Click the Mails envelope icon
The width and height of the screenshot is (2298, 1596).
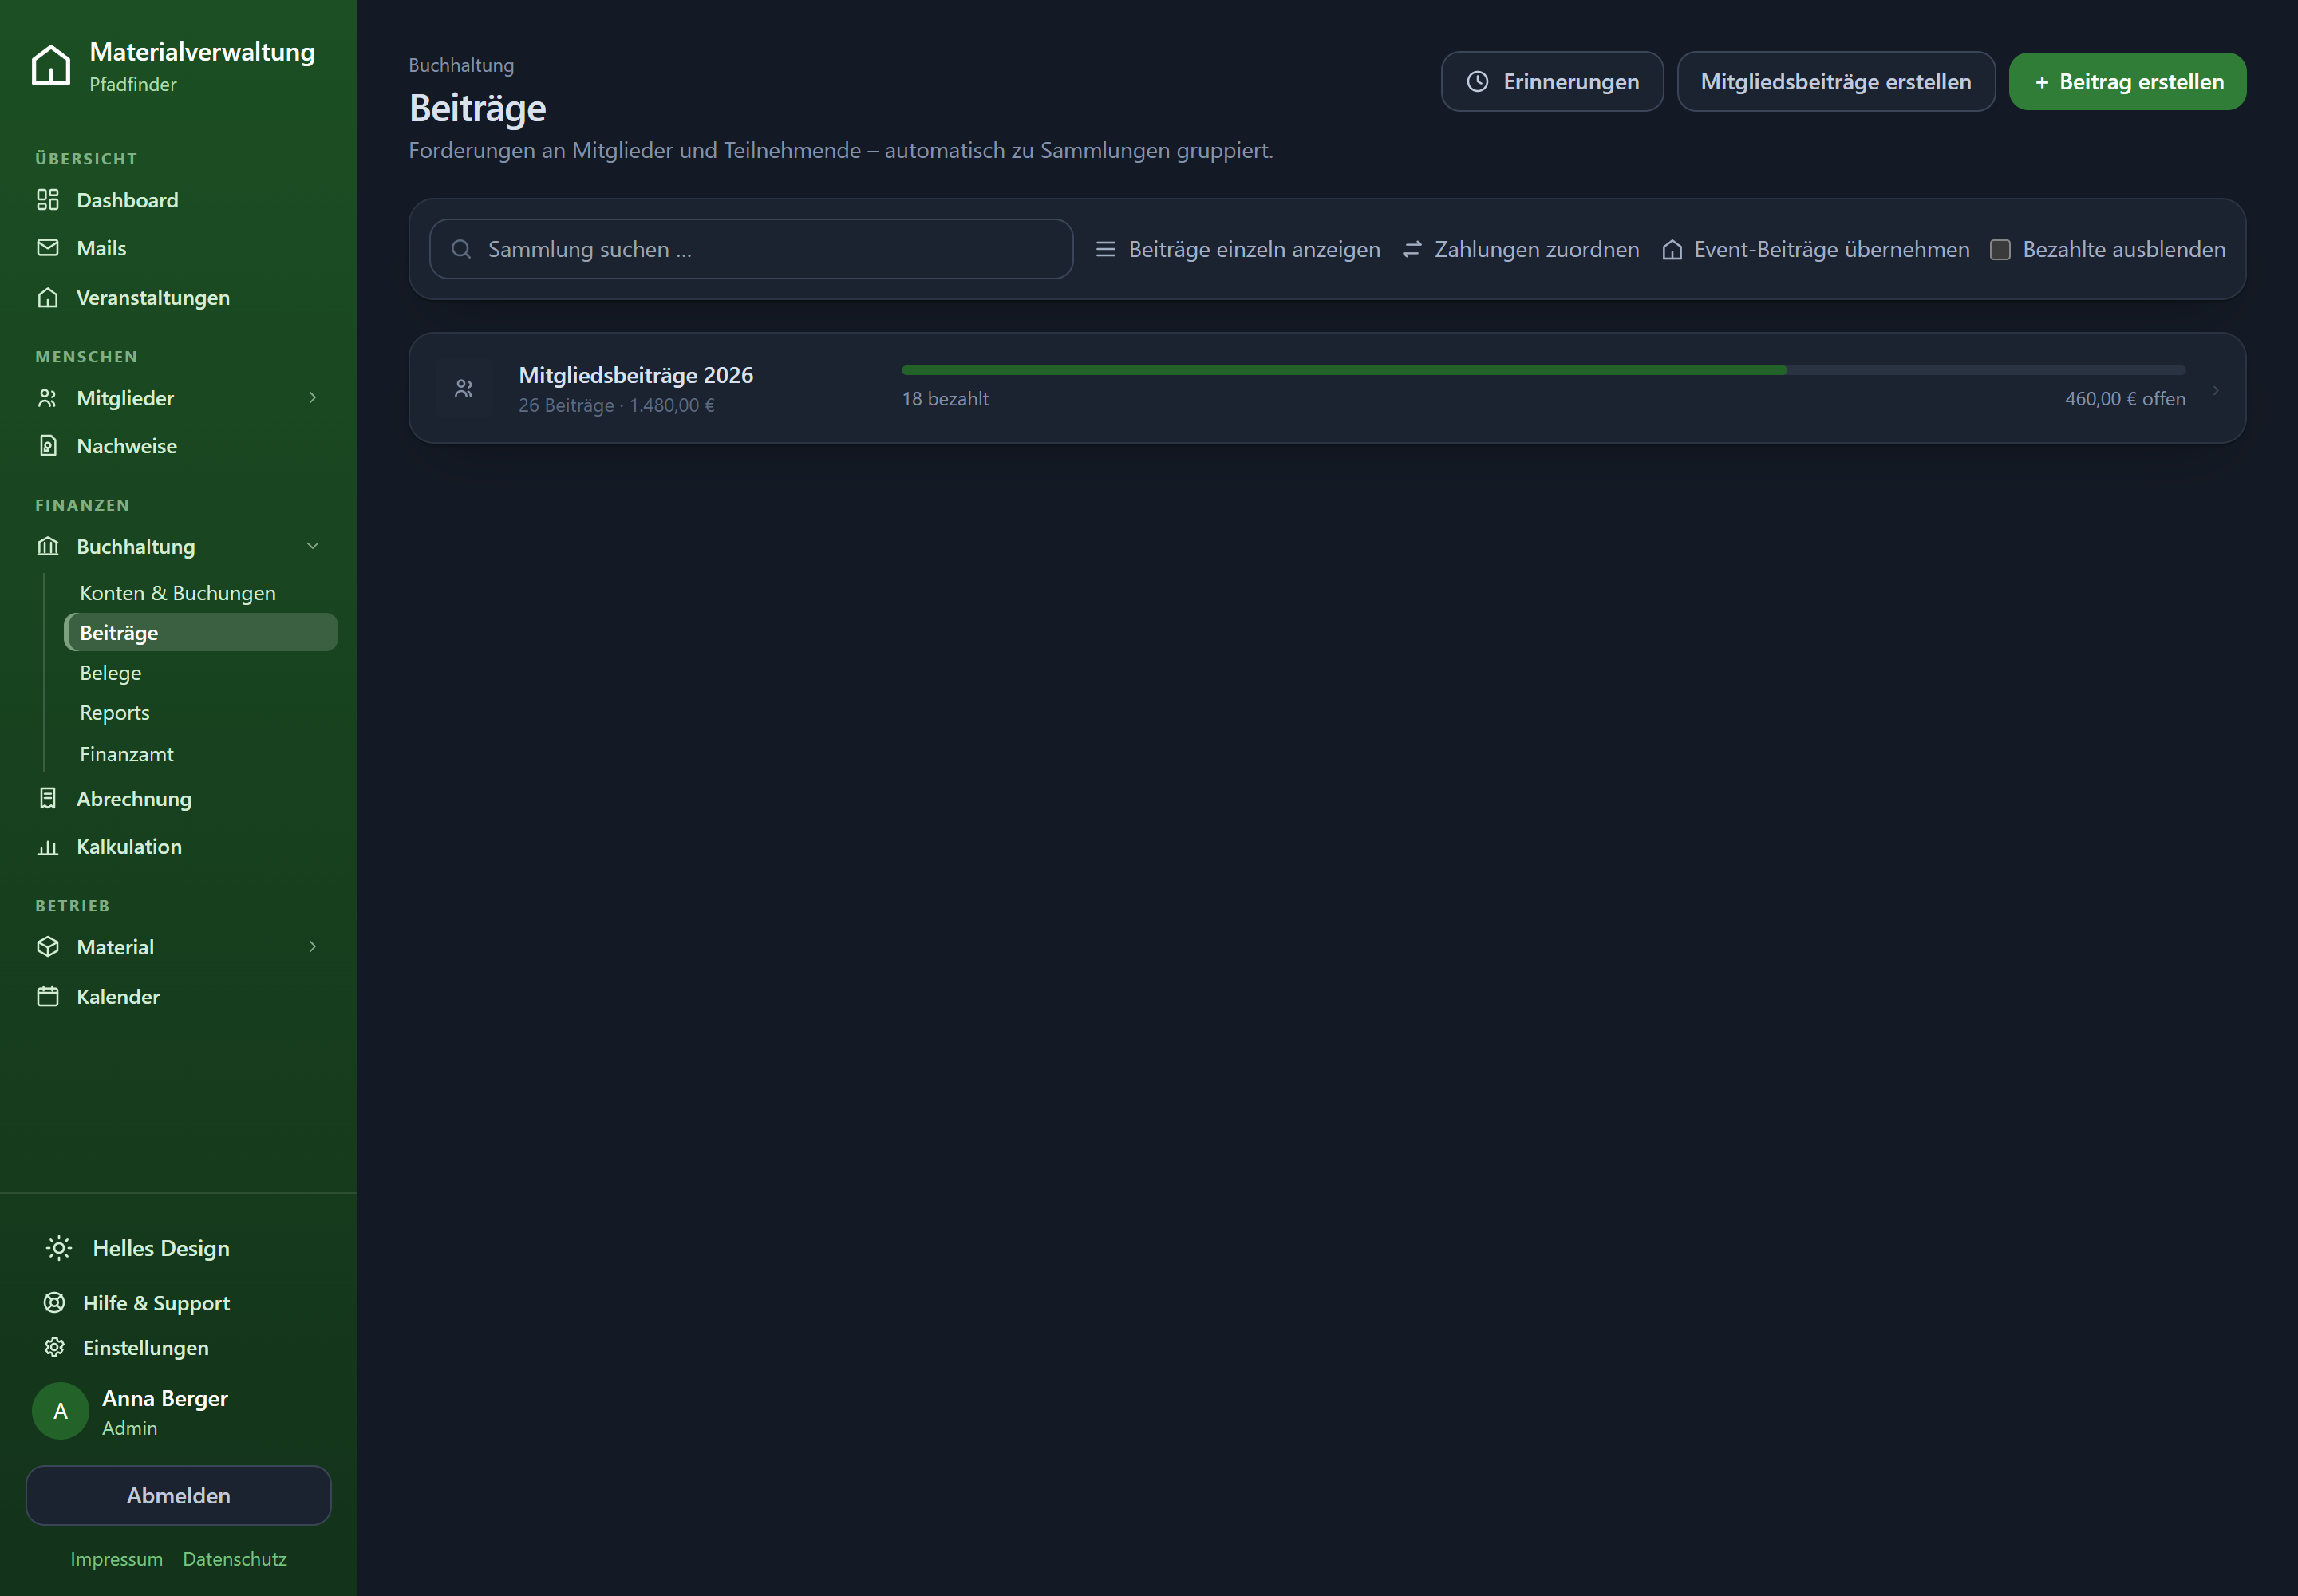pyautogui.click(x=48, y=248)
